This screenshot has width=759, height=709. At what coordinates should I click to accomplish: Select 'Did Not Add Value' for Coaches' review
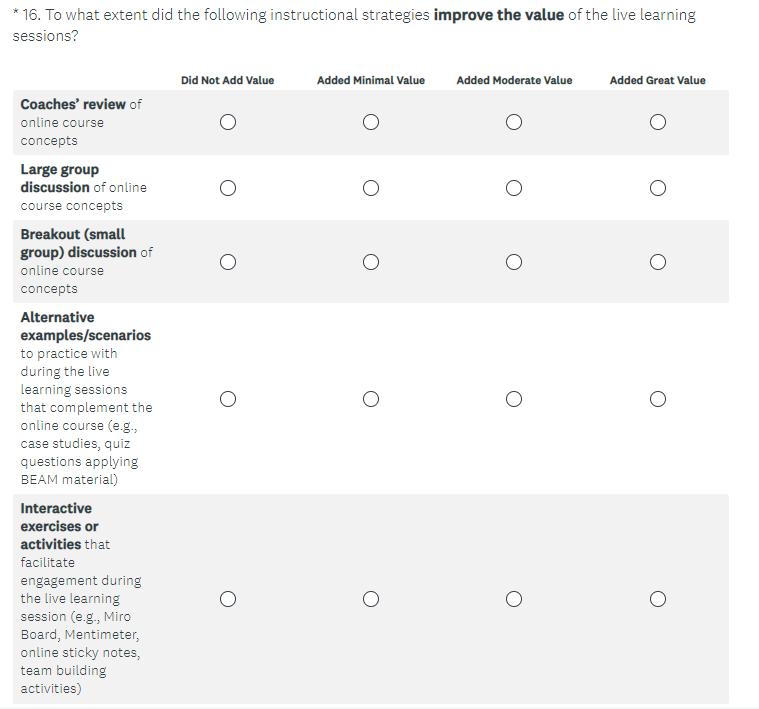pos(228,123)
